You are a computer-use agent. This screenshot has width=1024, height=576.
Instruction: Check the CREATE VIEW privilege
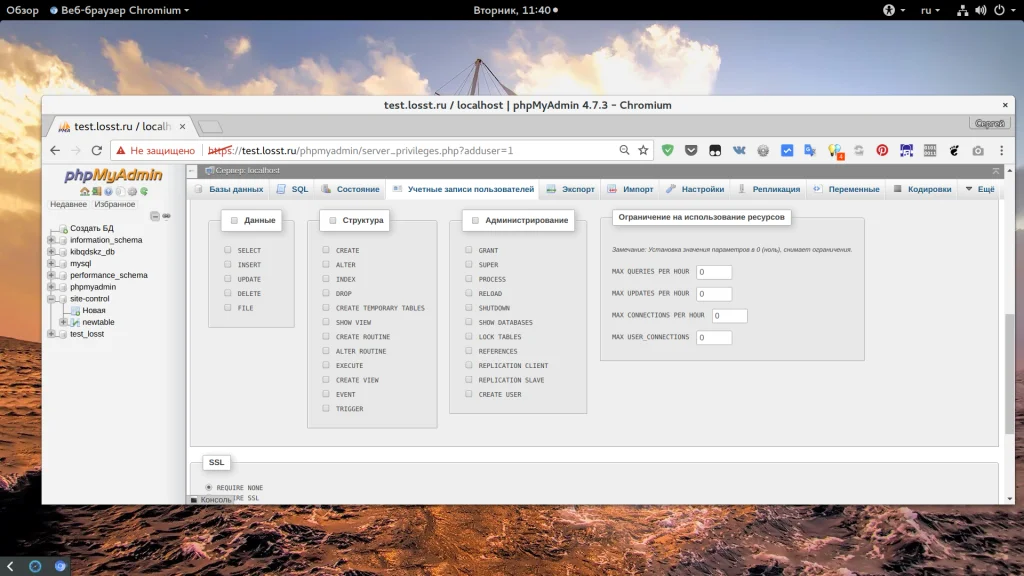(x=326, y=380)
